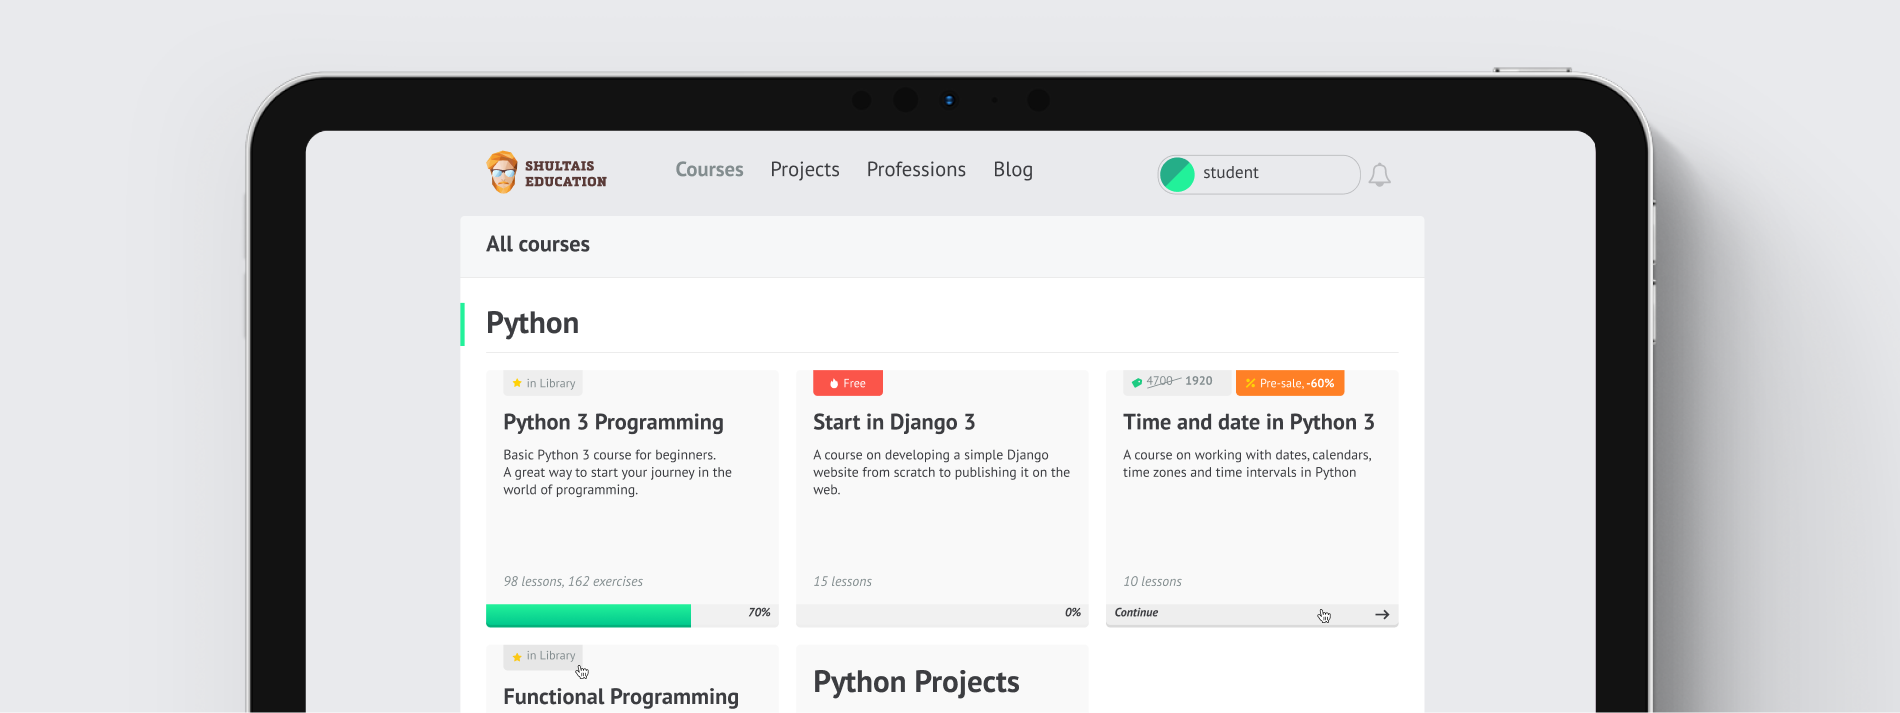Viewport: 1900px width, 713px height.
Task: Click the price tag icon on Time and date
Action: tap(1136, 382)
